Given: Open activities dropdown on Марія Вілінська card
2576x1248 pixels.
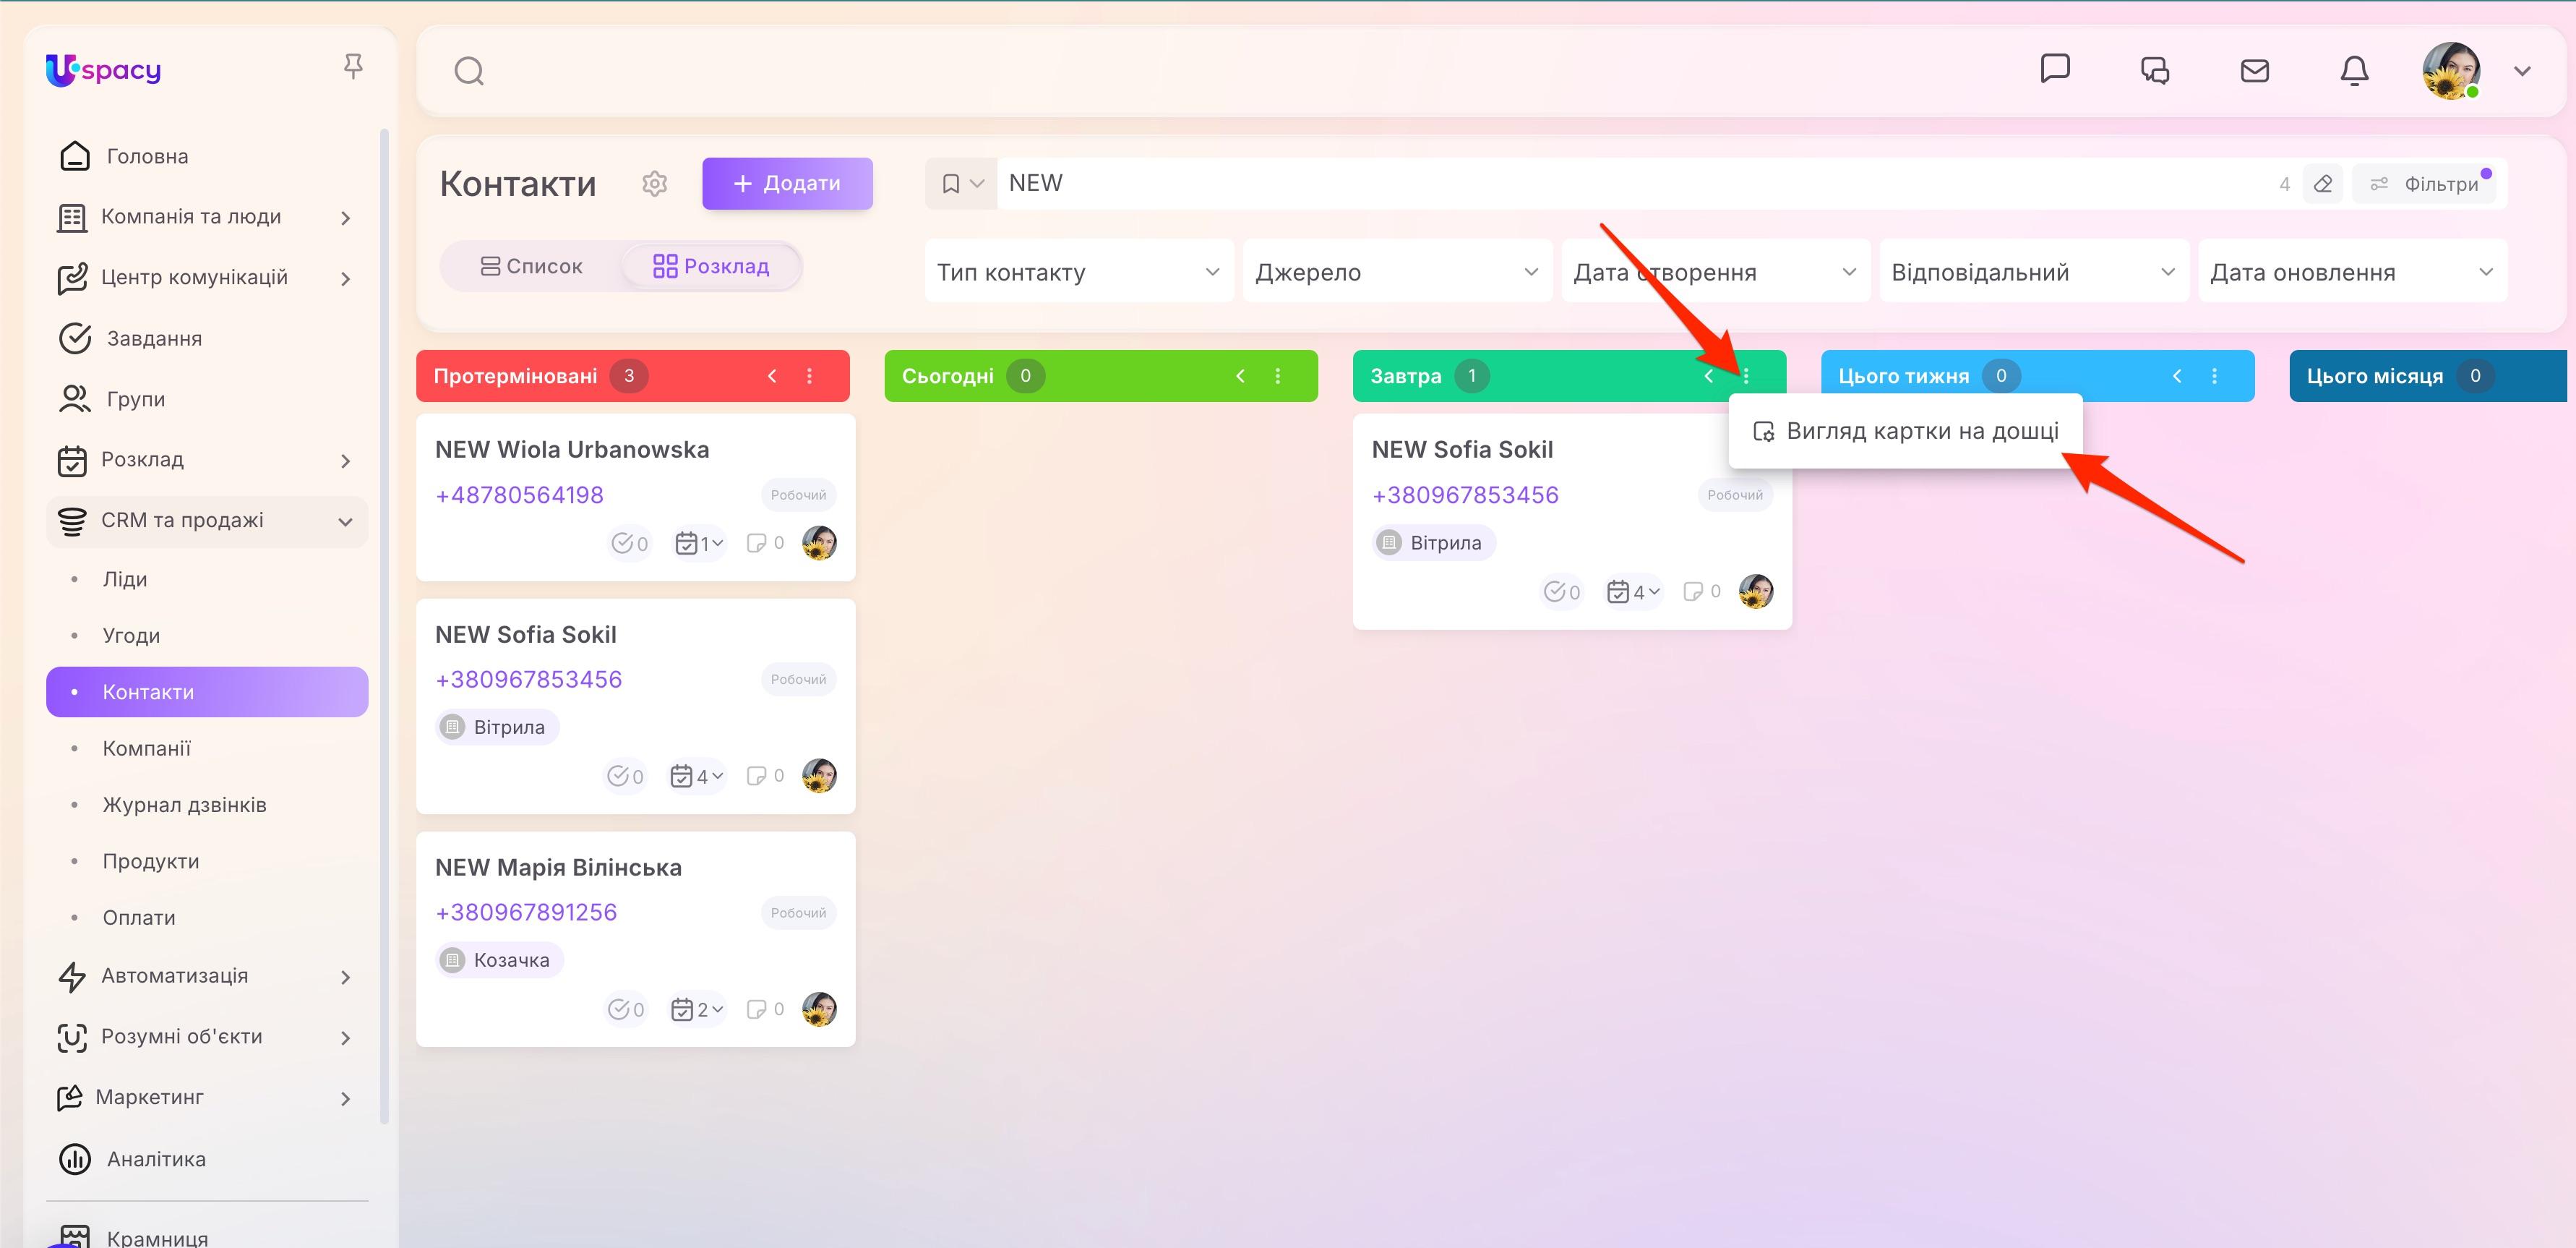Looking at the screenshot, I should 696,1009.
